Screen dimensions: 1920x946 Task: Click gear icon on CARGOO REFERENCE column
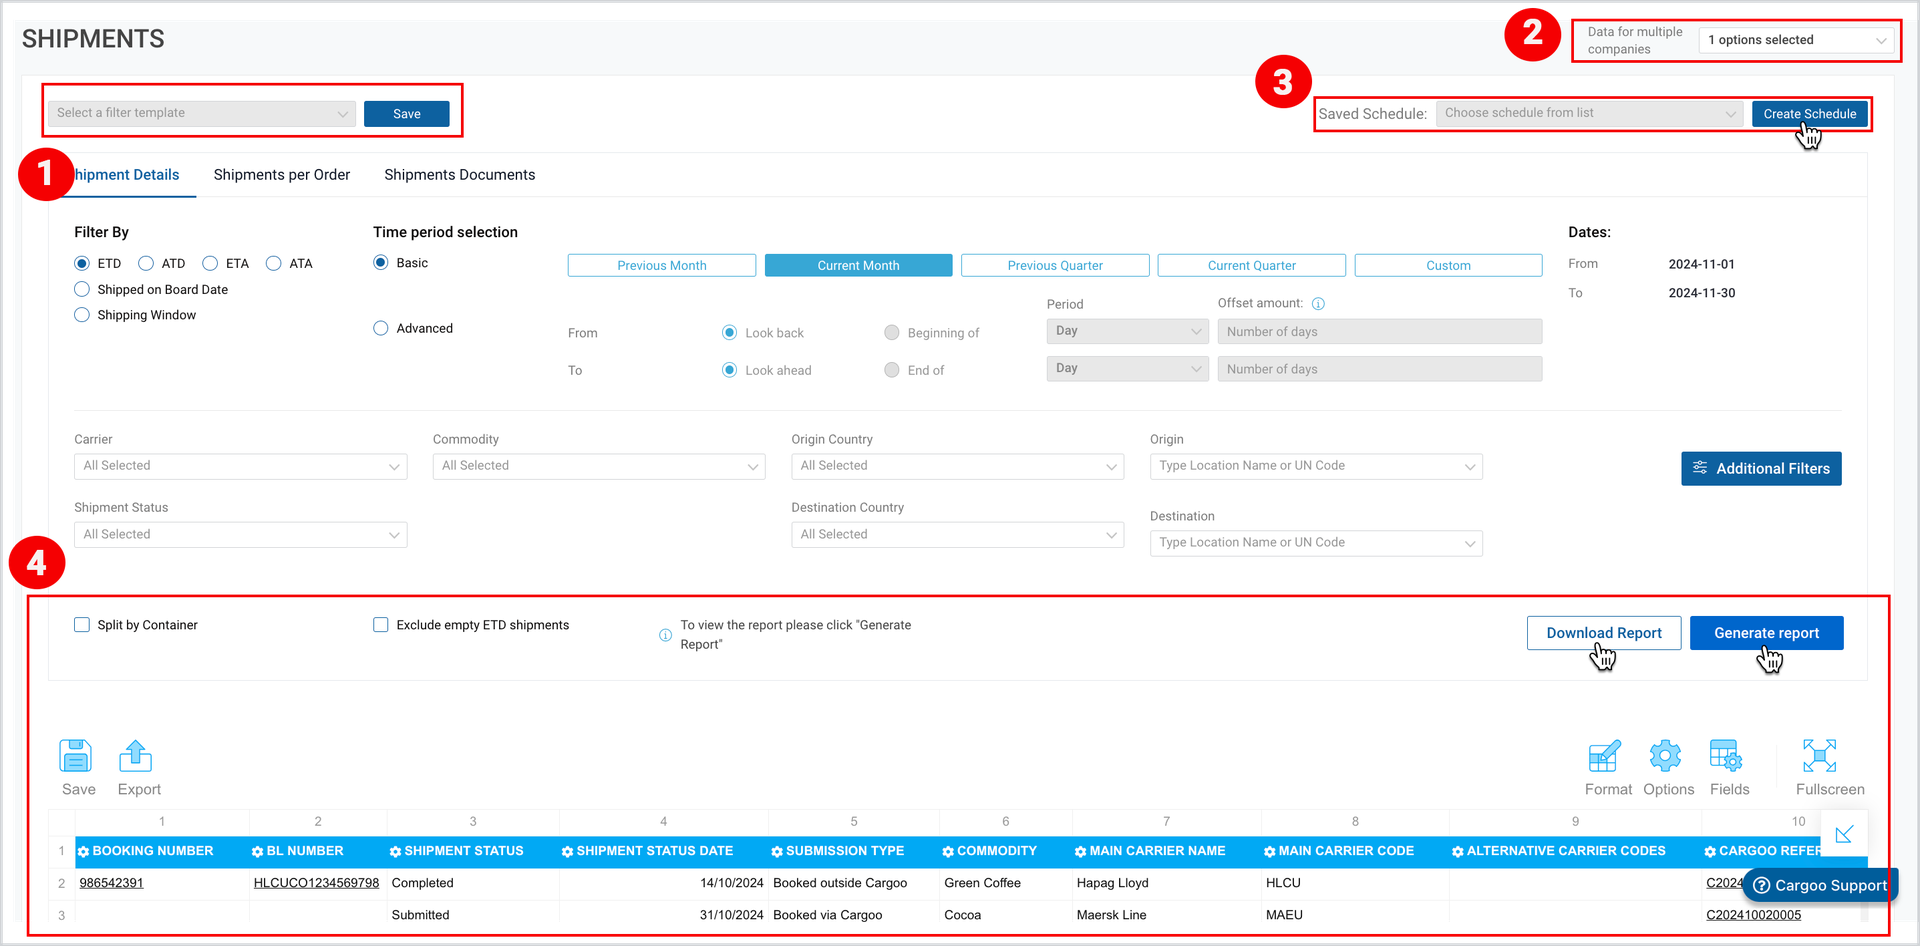(1710, 852)
